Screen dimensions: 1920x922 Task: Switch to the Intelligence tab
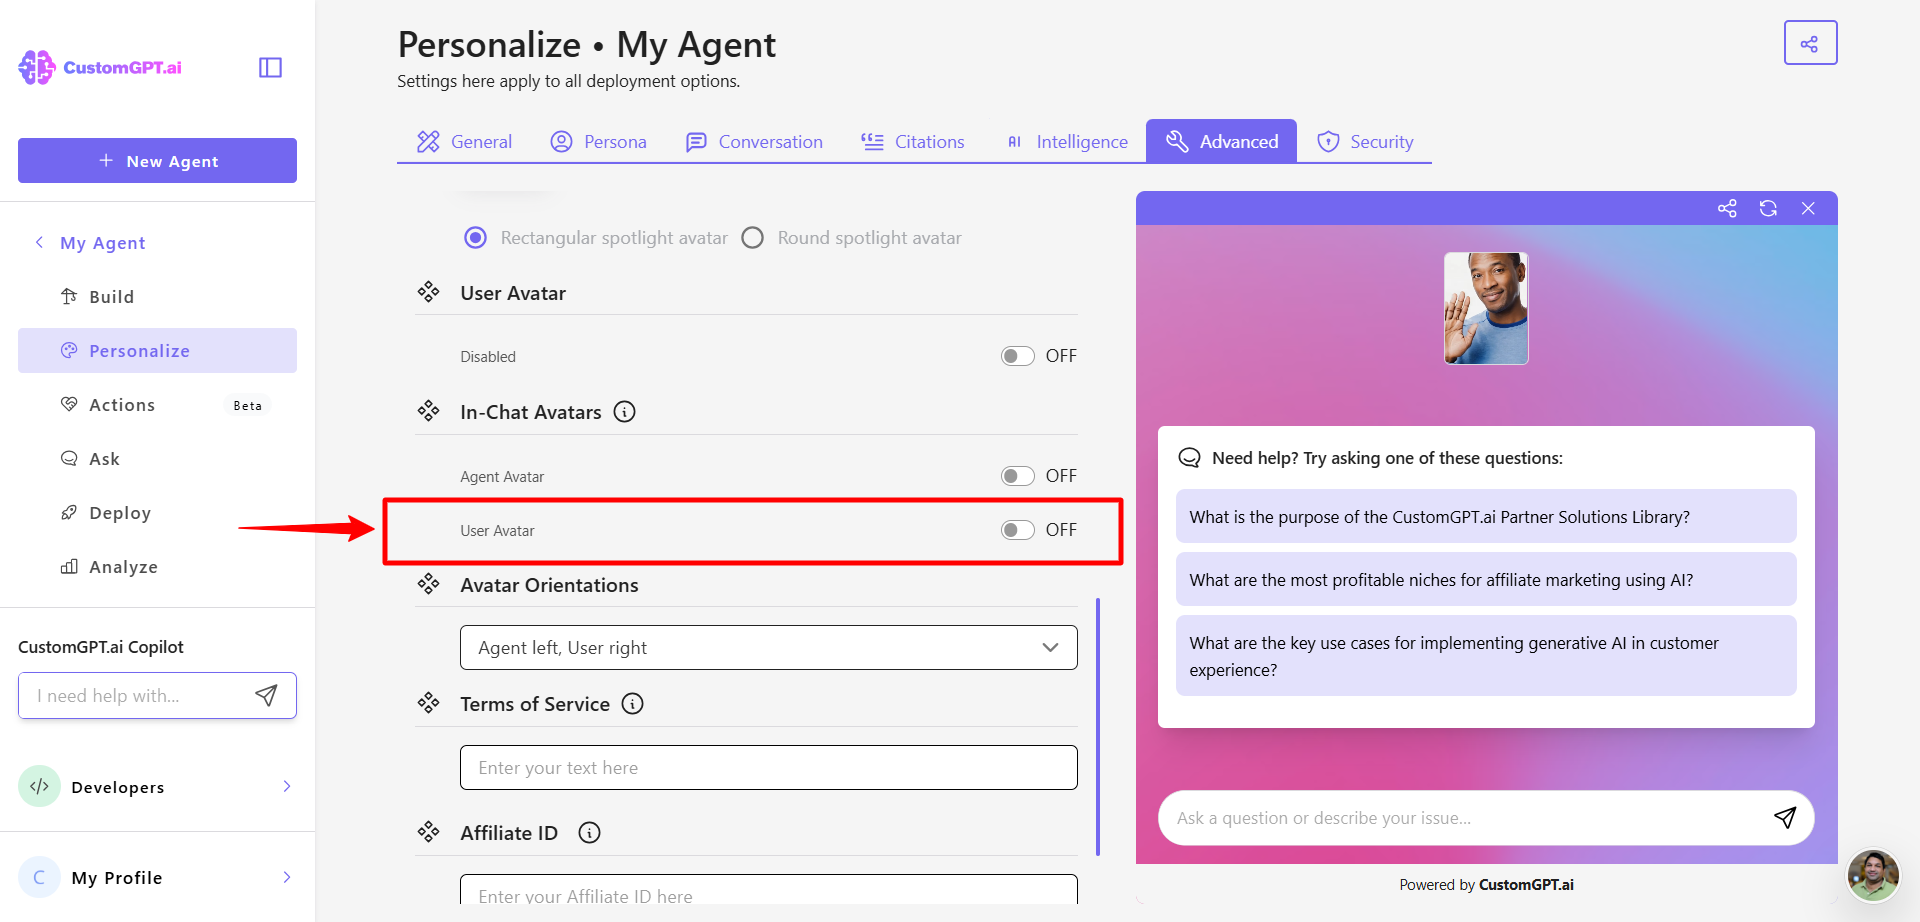click(1066, 141)
